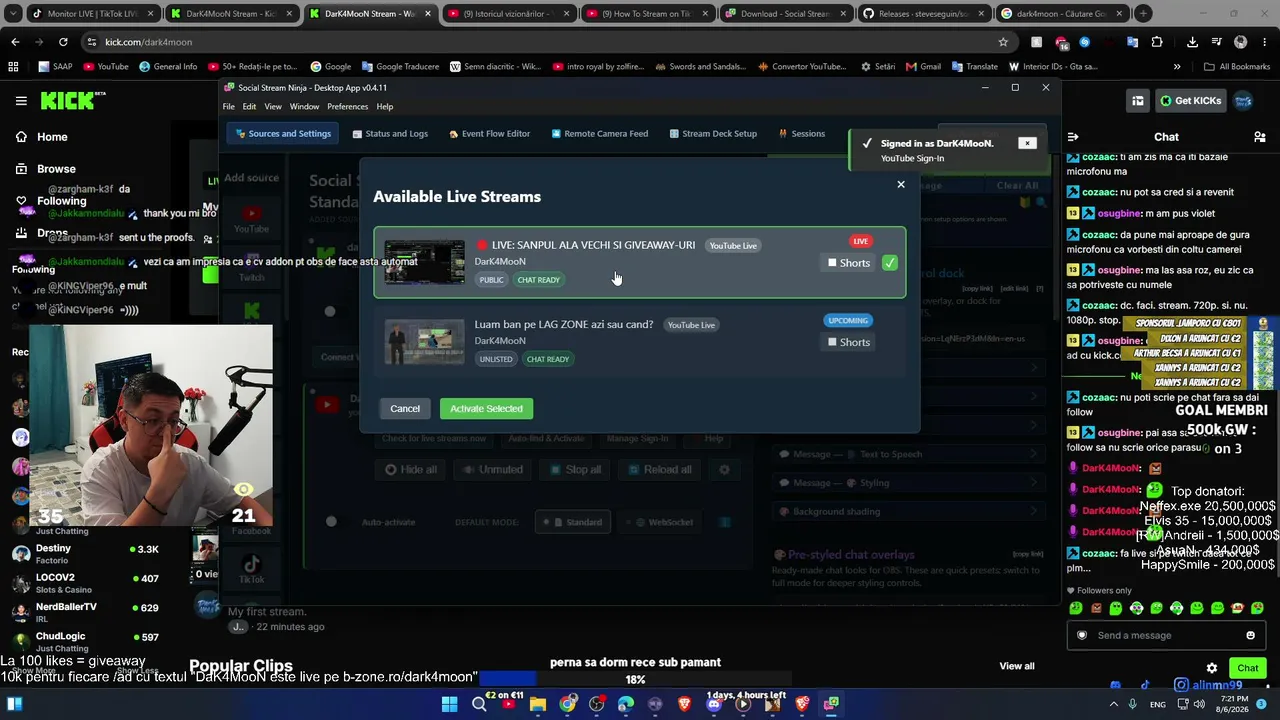Bookmark this page with the star icon
1280x720 pixels.
1003,42
